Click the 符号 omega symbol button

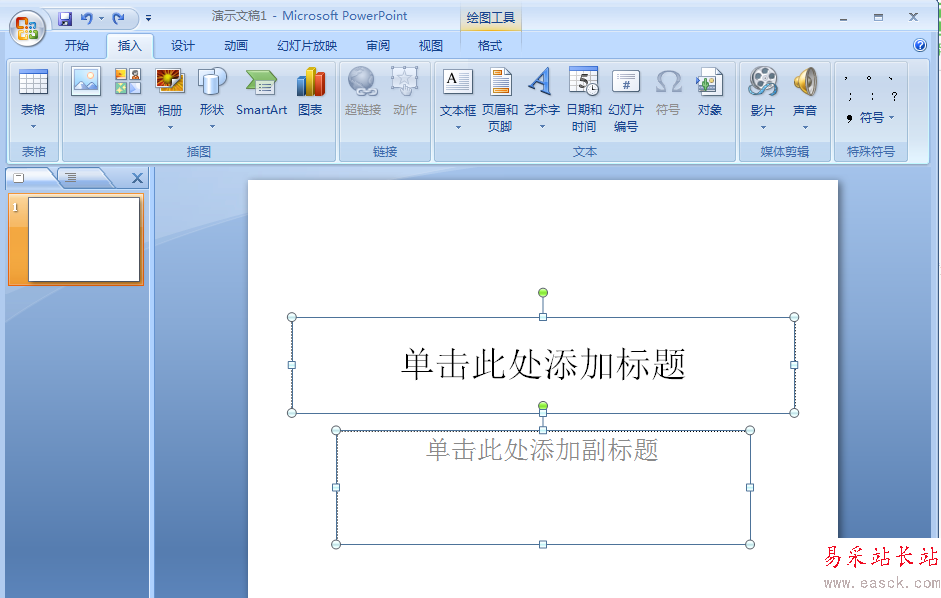pos(668,91)
